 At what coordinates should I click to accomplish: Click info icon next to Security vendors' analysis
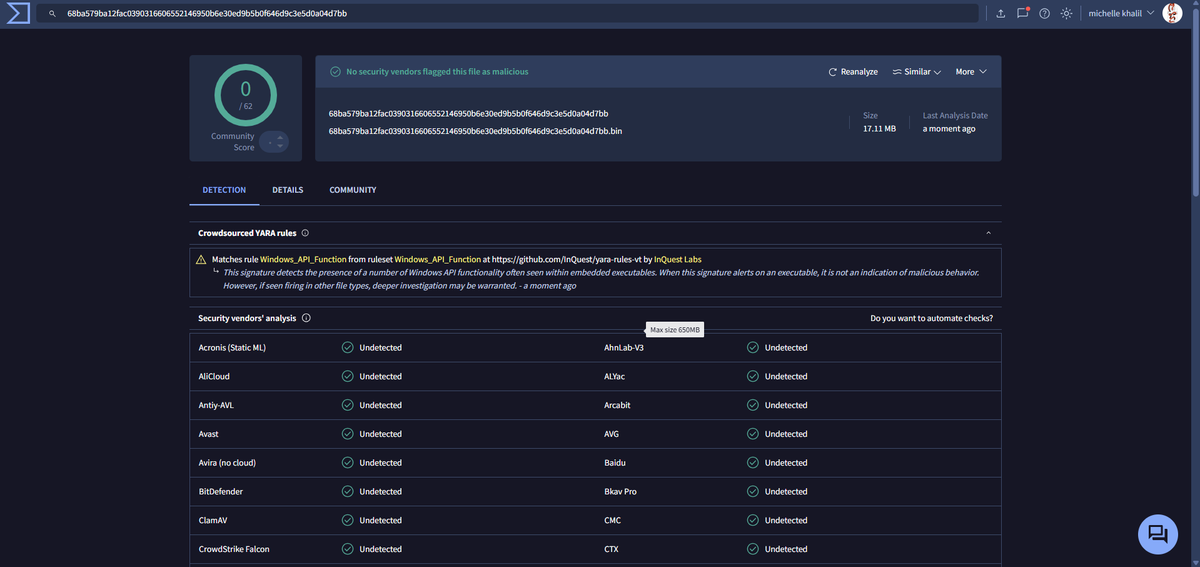[306, 318]
